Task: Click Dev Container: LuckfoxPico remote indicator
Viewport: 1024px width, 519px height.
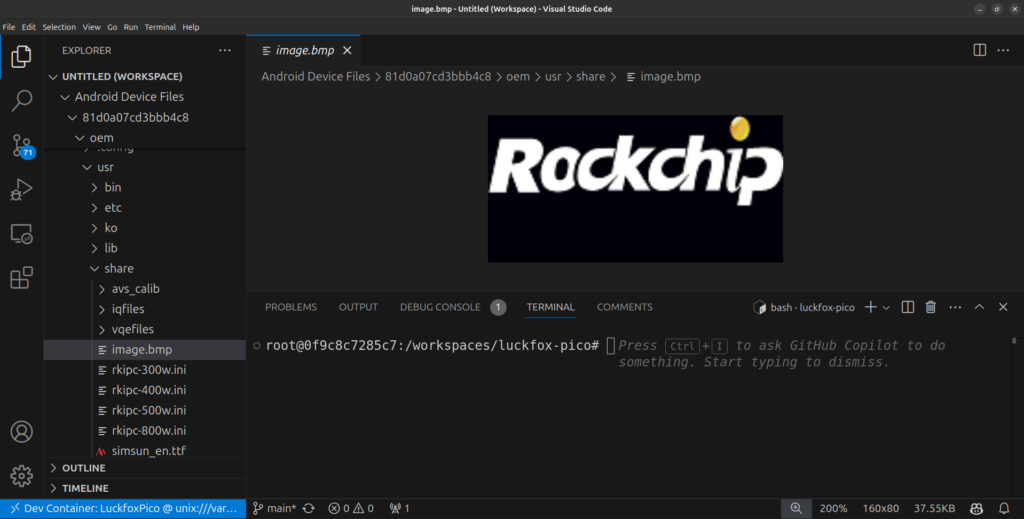Action: pos(123,508)
